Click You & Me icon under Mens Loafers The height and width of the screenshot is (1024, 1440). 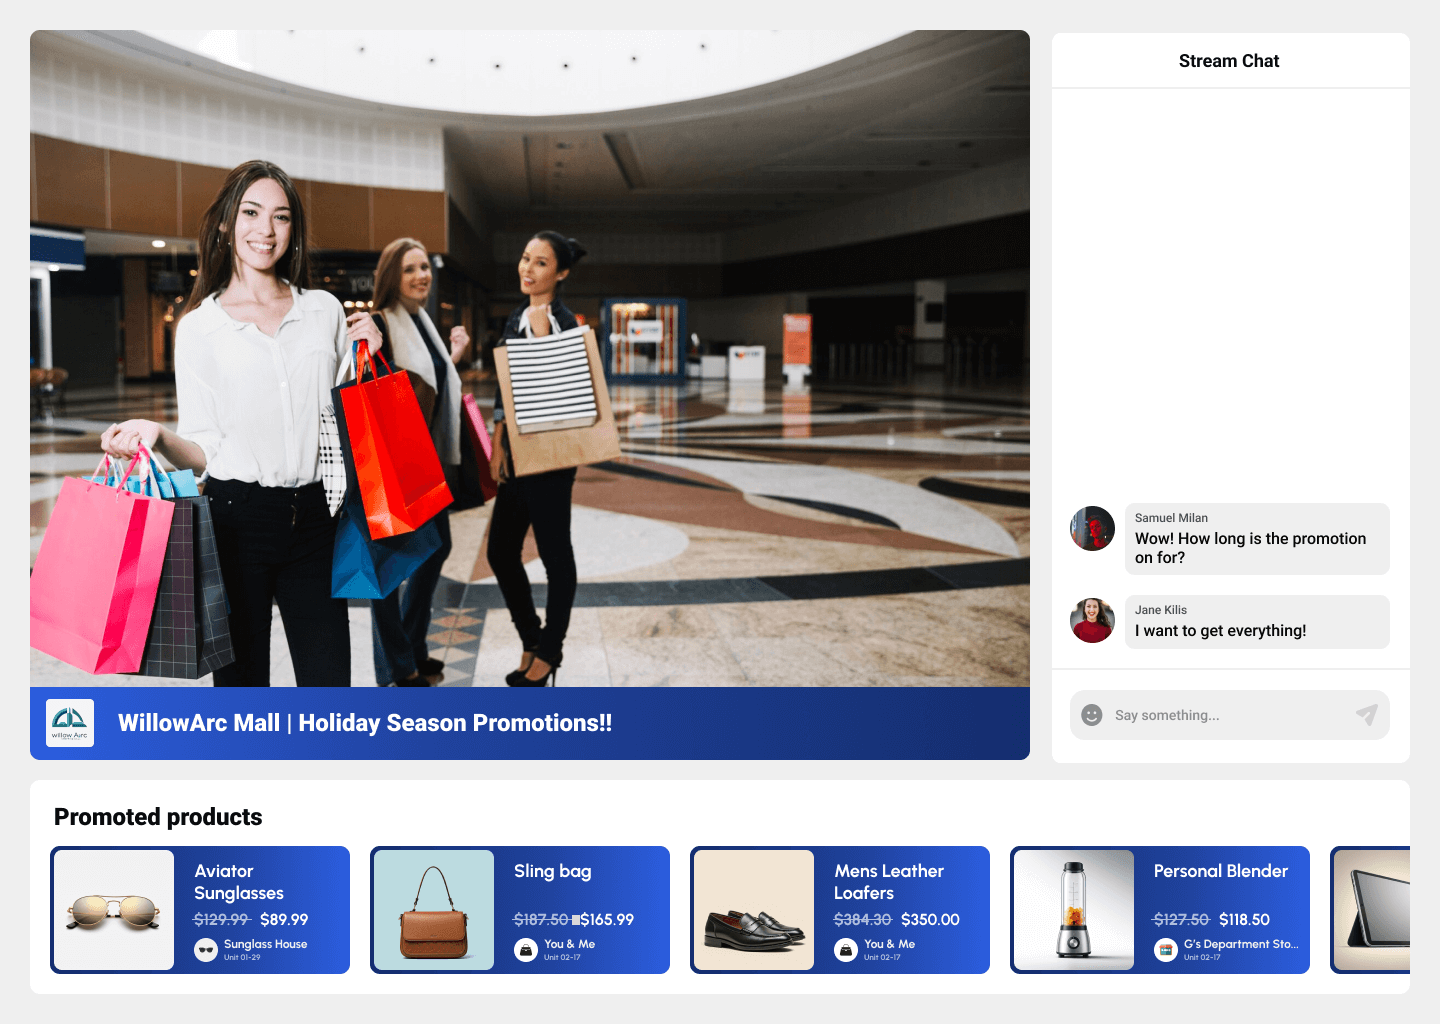846,950
